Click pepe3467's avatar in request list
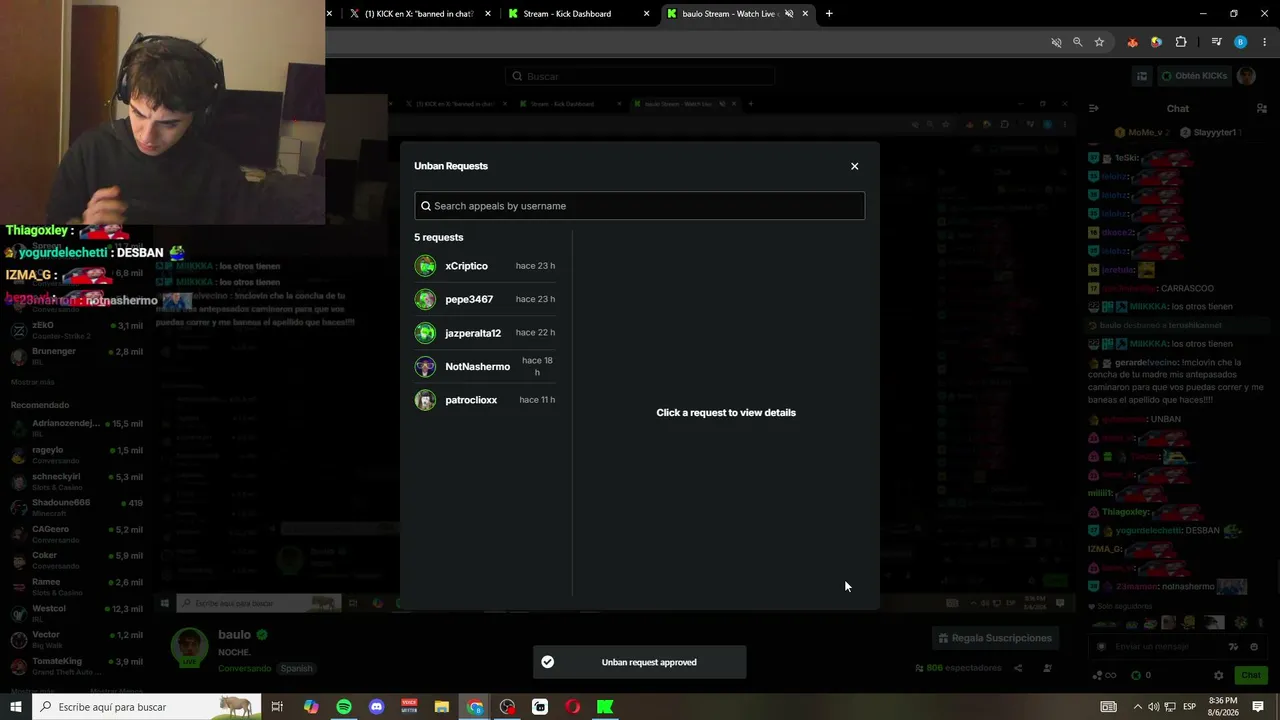 (426, 299)
